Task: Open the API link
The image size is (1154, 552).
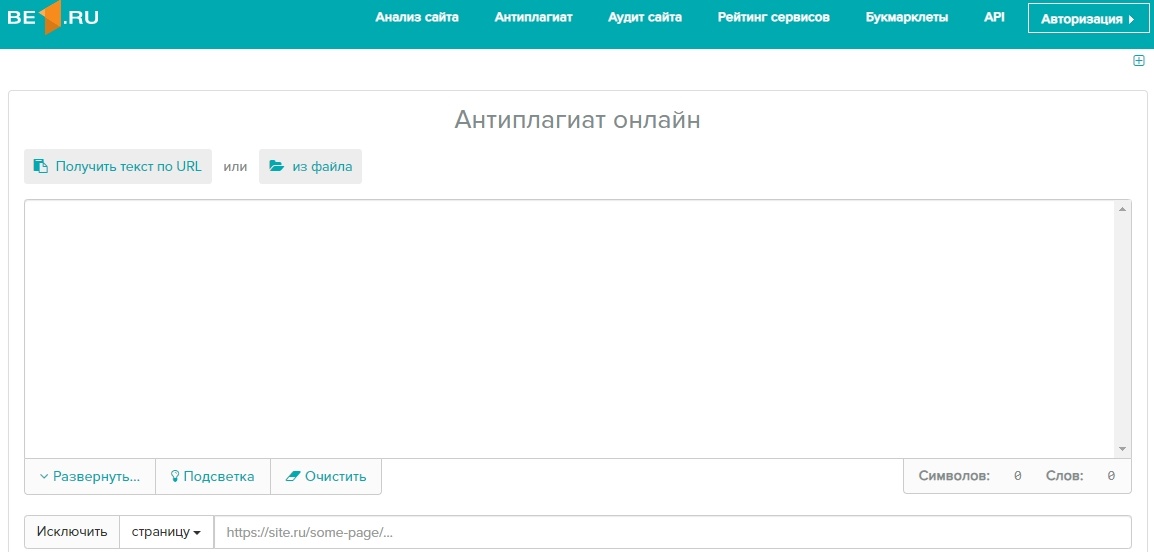Action: pos(994,18)
